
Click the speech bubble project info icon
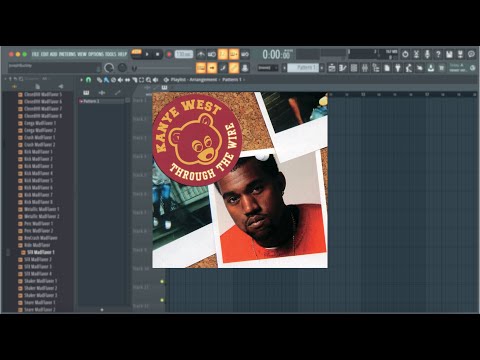(471, 54)
